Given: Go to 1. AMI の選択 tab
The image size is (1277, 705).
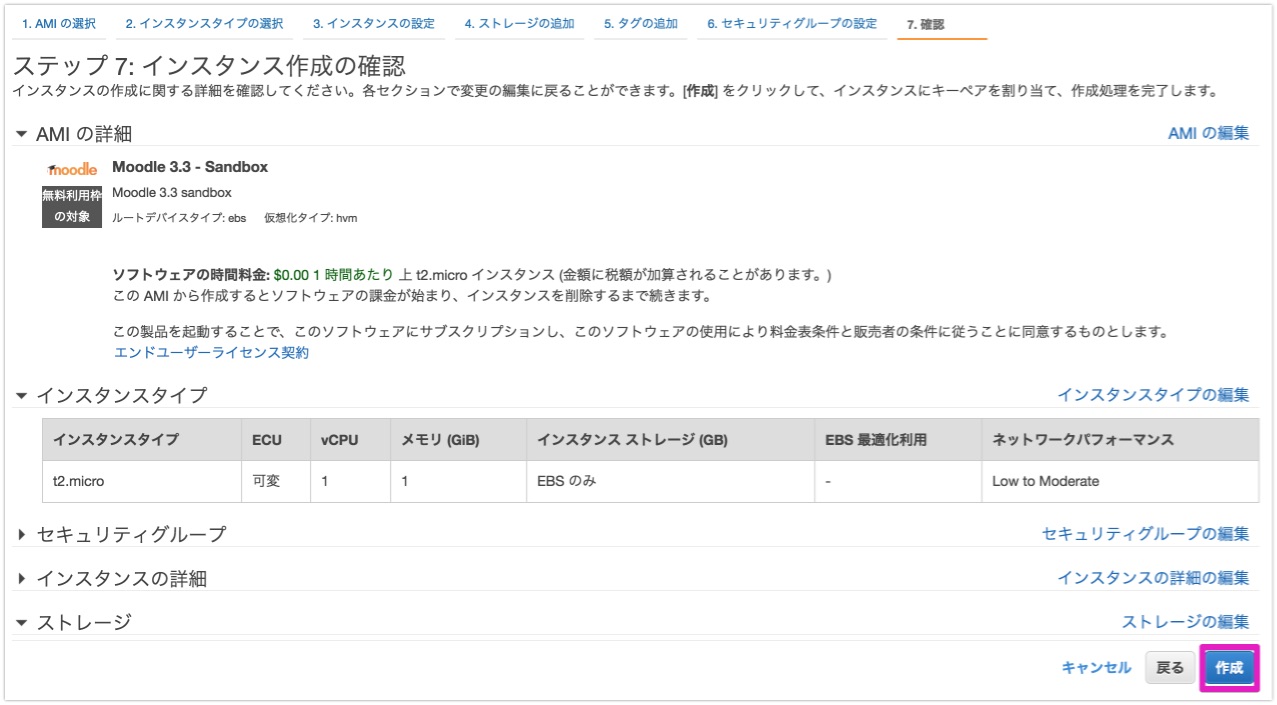Looking at the screenshot, I should 59,24.
